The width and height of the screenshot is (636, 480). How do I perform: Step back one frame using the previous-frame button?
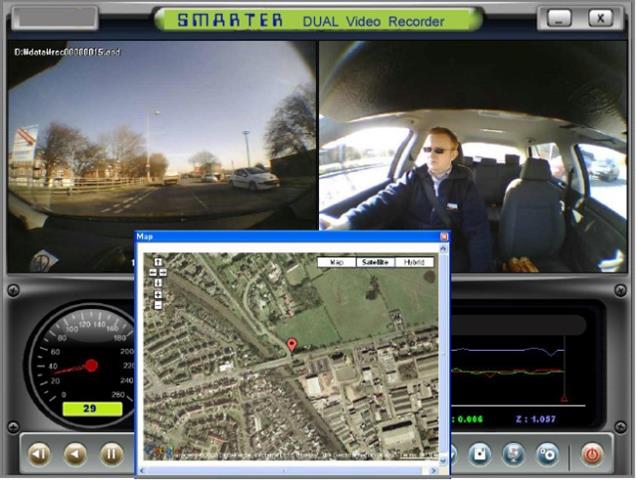point(40,454)
